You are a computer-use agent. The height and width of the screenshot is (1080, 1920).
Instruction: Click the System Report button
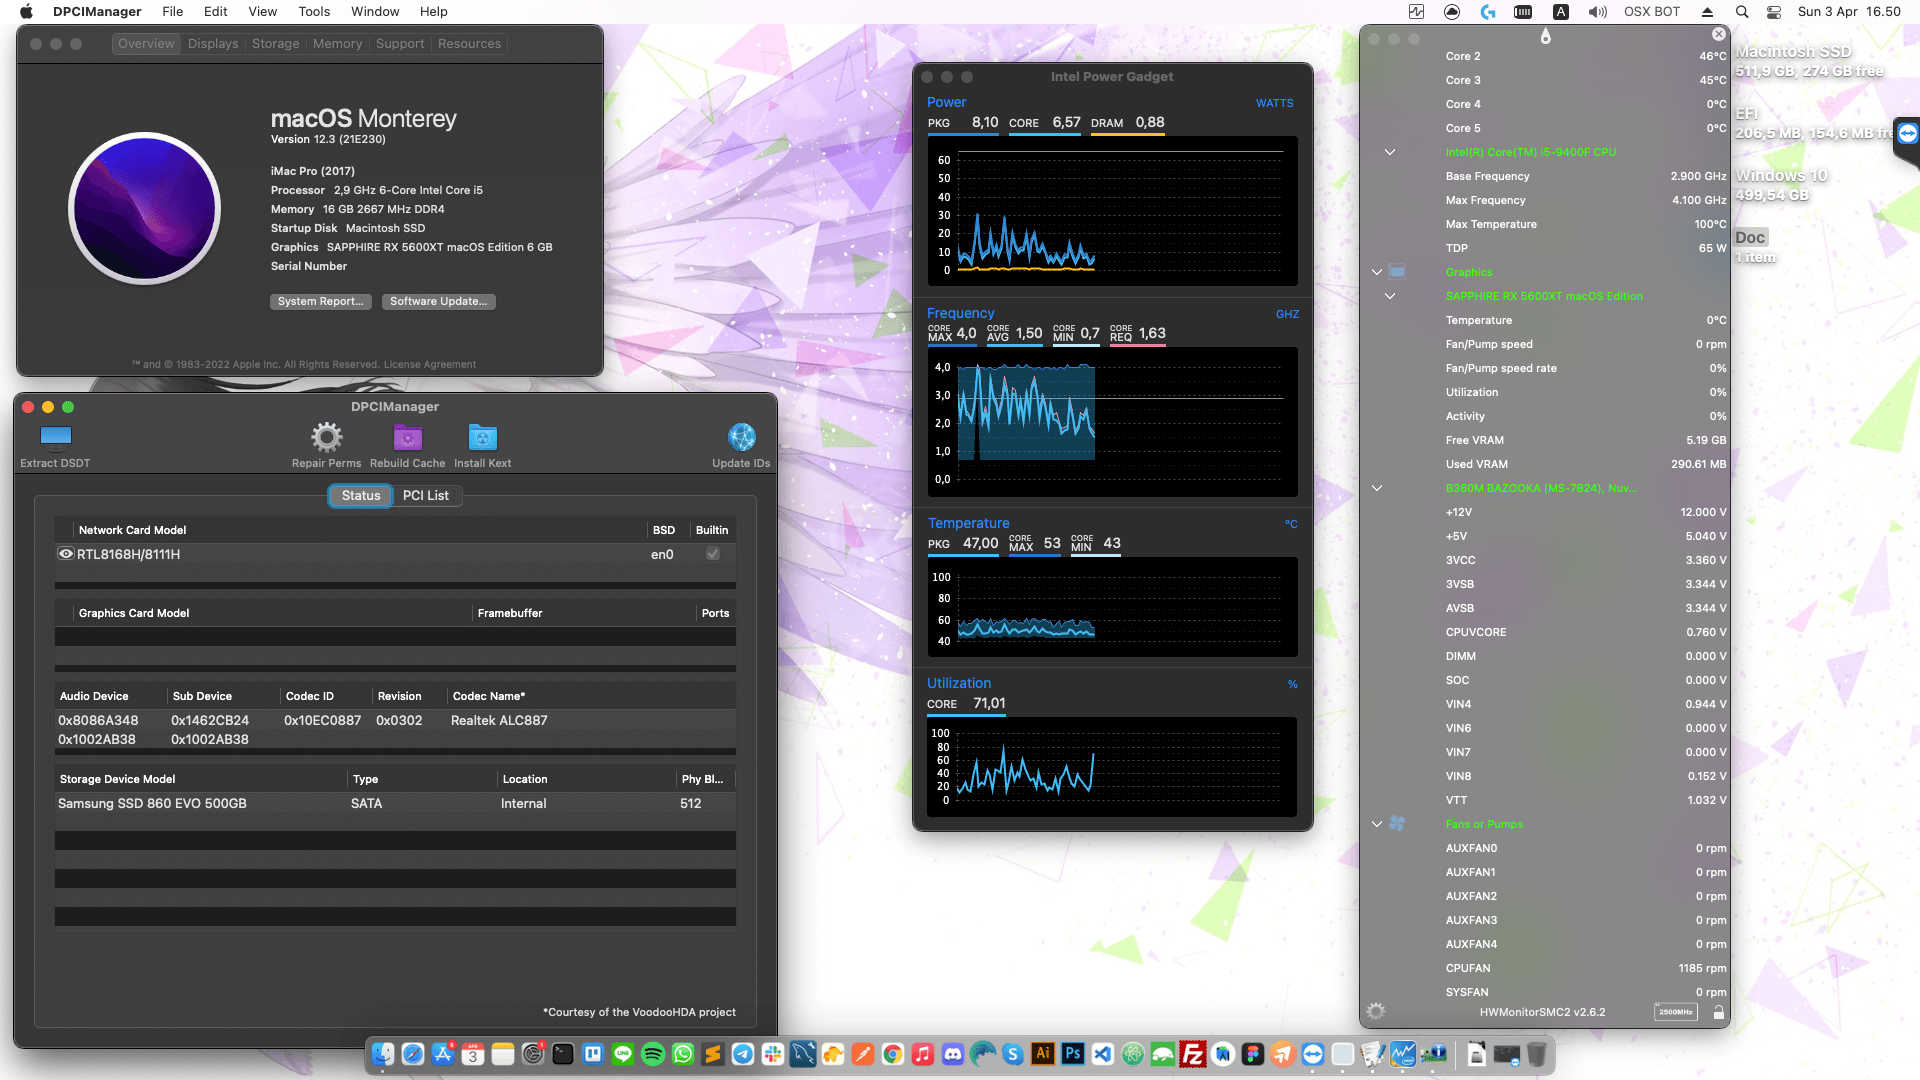point(320,301)
